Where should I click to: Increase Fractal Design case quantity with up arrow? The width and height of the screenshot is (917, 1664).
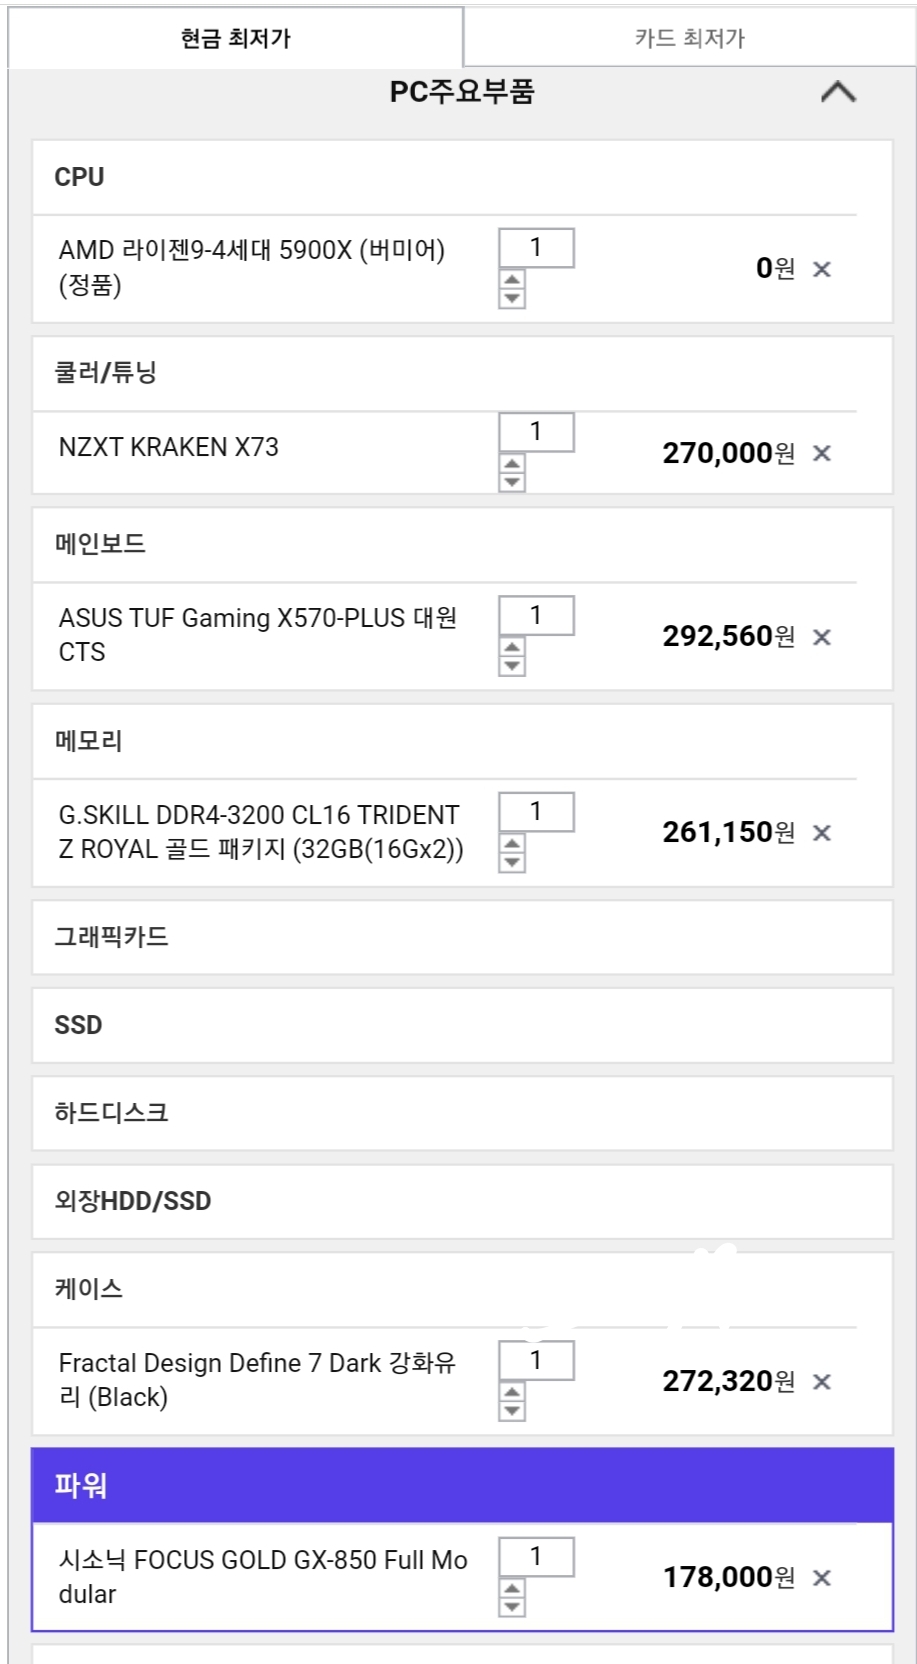[512, 1392]
